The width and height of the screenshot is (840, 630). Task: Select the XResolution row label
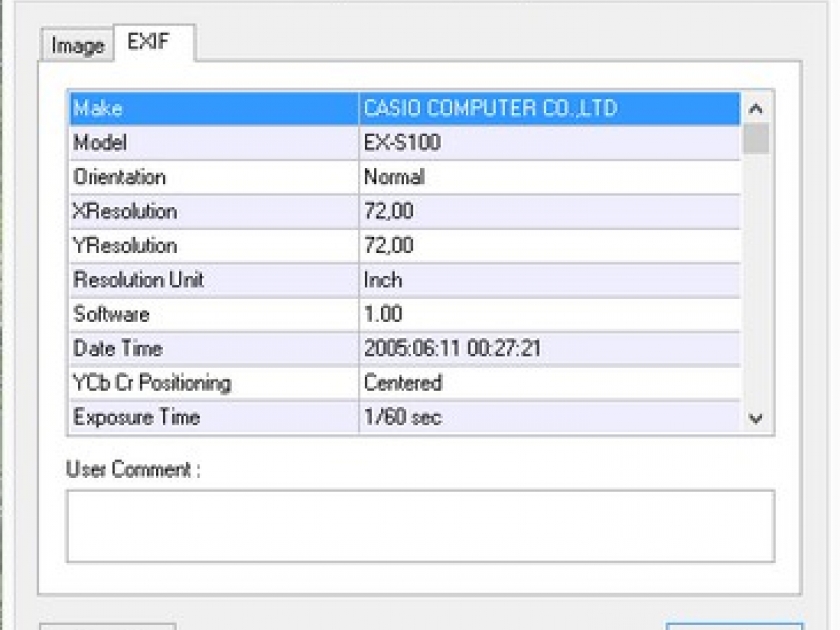125,212
